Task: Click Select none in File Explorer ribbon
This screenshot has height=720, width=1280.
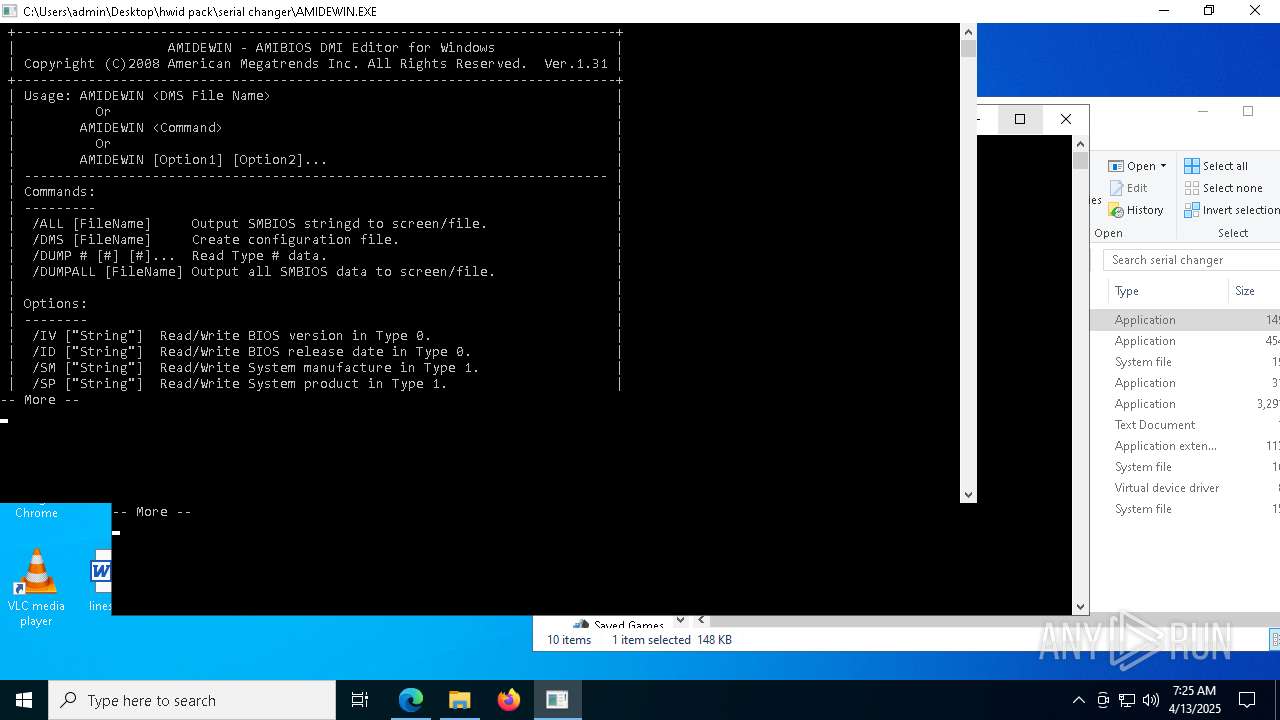Action: (1224, 188)
